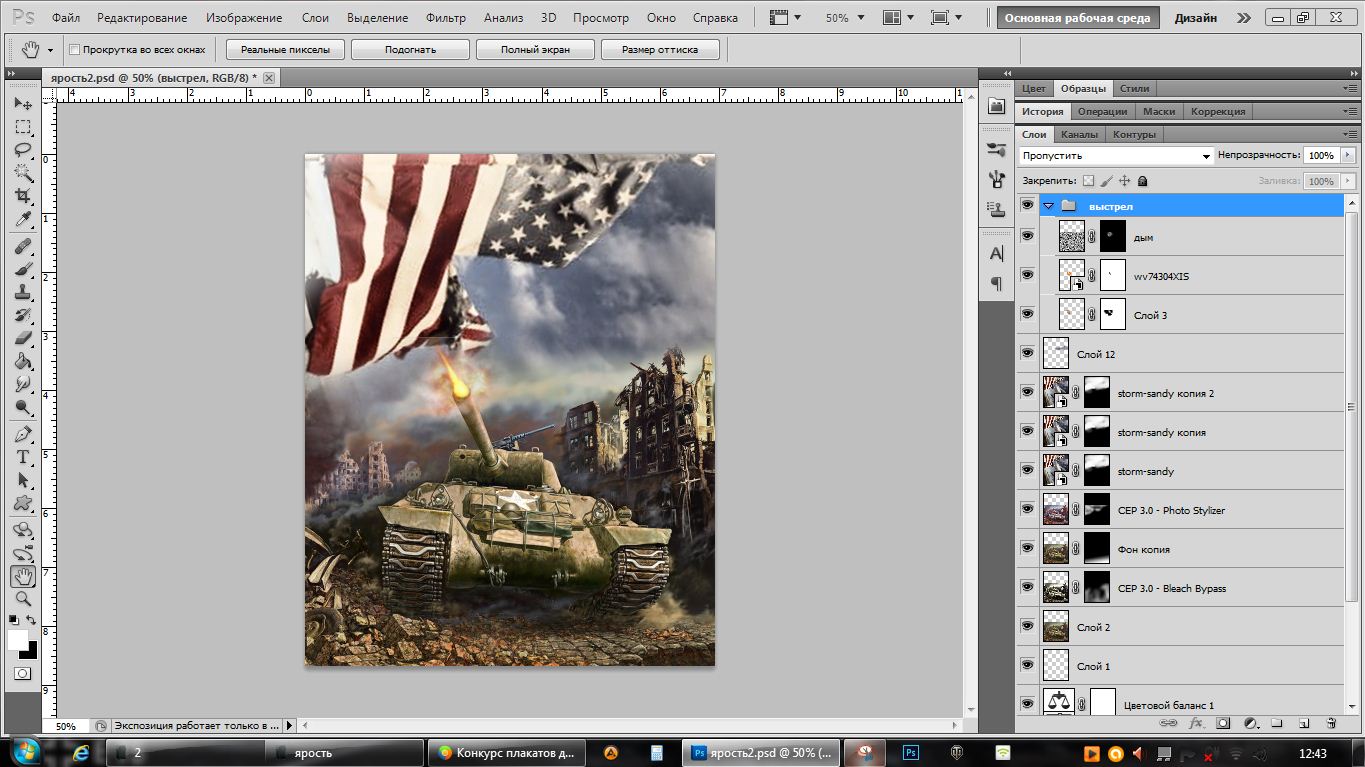The image size is (1365, 767).
Task: Select the 'Основная рабочая среда' workspace
Action: [x=1077, y=18]
